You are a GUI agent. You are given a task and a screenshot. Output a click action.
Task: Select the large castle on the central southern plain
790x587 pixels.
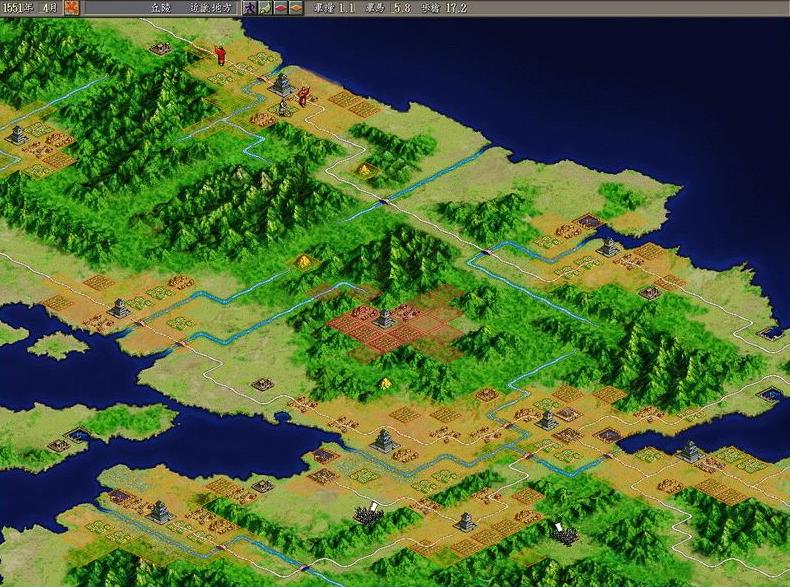tap(385, 440)
